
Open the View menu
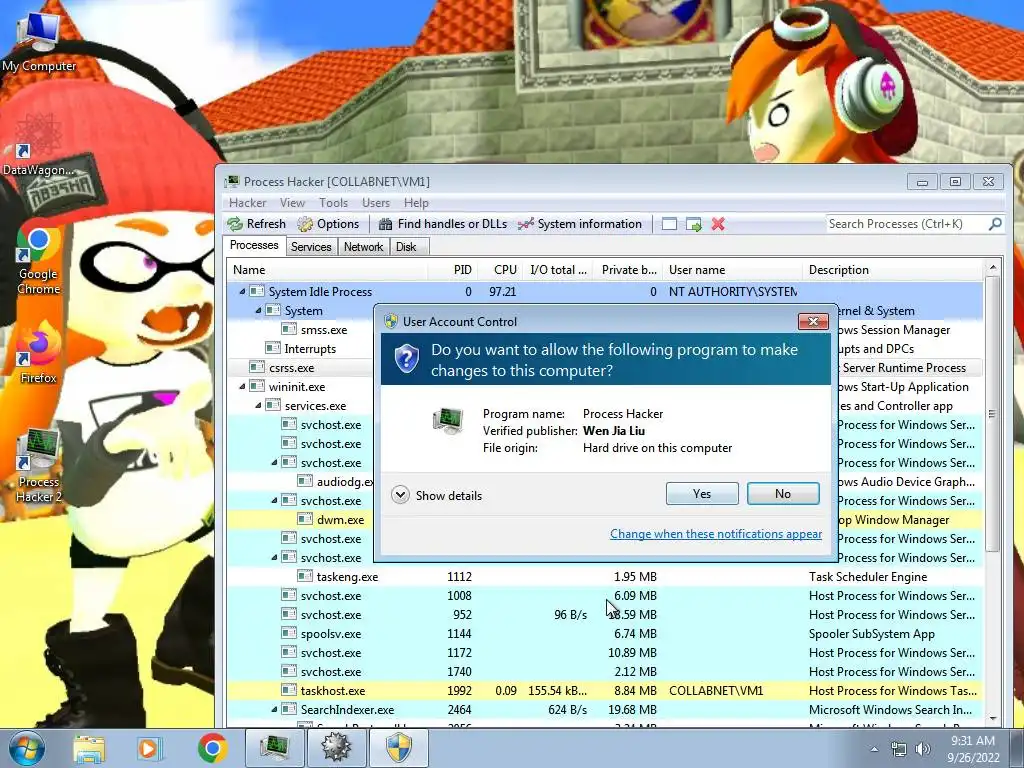point(293,202)
